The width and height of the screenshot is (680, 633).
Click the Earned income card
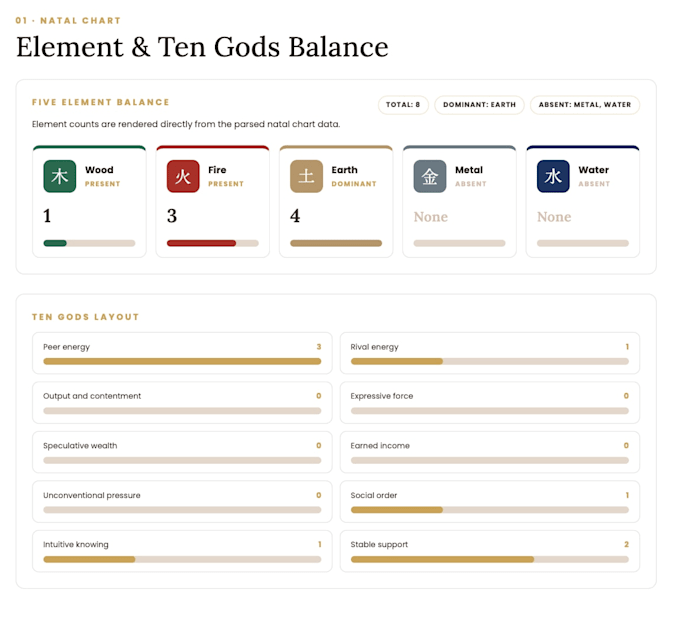point(490,452)
